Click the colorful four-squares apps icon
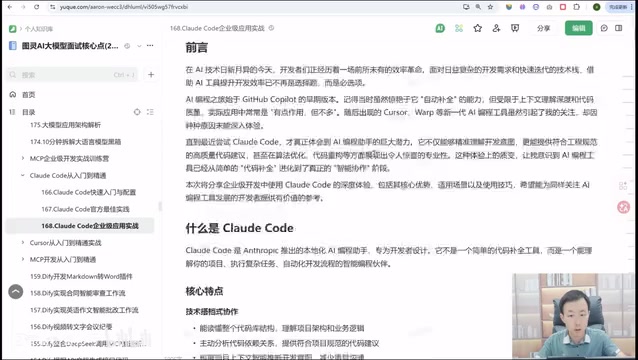Screen dimensions: 638x360 459,28
